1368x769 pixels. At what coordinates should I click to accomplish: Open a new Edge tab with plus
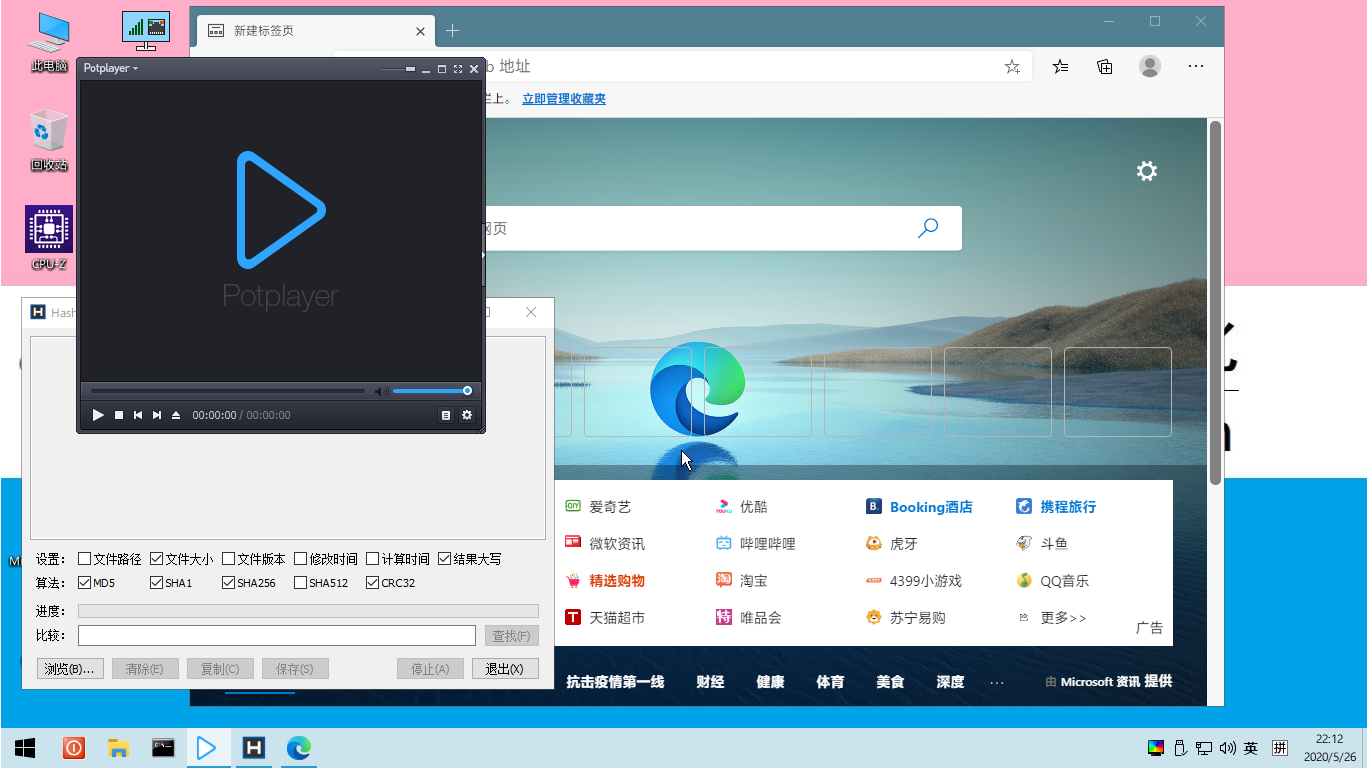[x=452, y=31]
